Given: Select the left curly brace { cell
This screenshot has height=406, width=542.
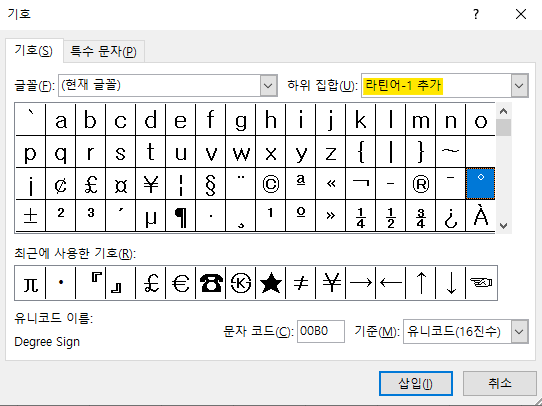Looking at the screenshot, I should click(361, 152).
